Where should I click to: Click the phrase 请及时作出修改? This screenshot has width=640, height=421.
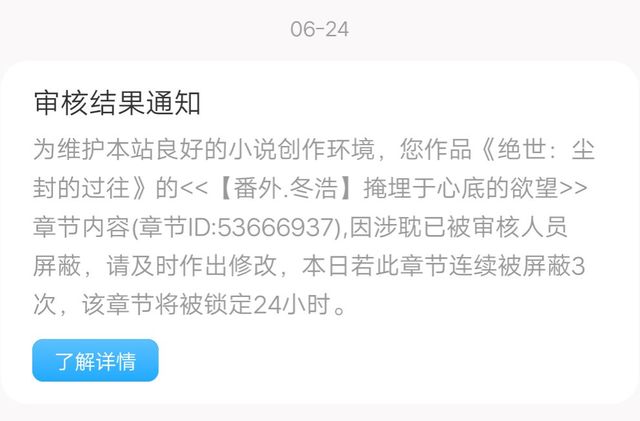pyautogui.click(x=191, y=265)
